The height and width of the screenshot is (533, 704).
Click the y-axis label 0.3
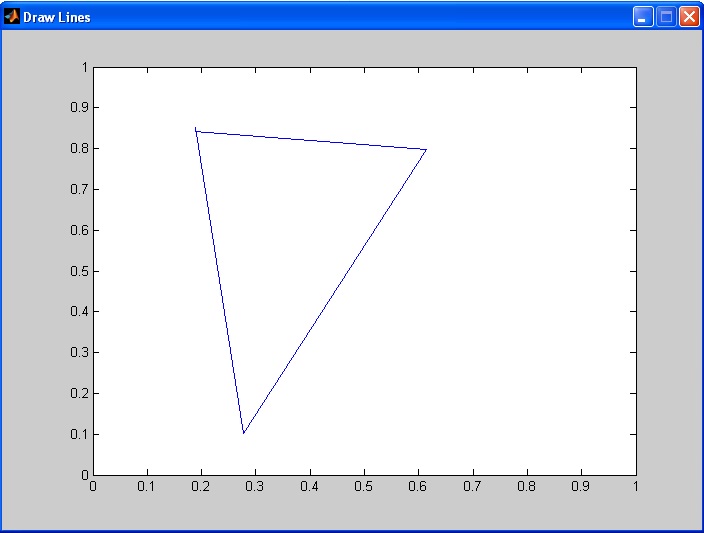[x=79, y=352]
